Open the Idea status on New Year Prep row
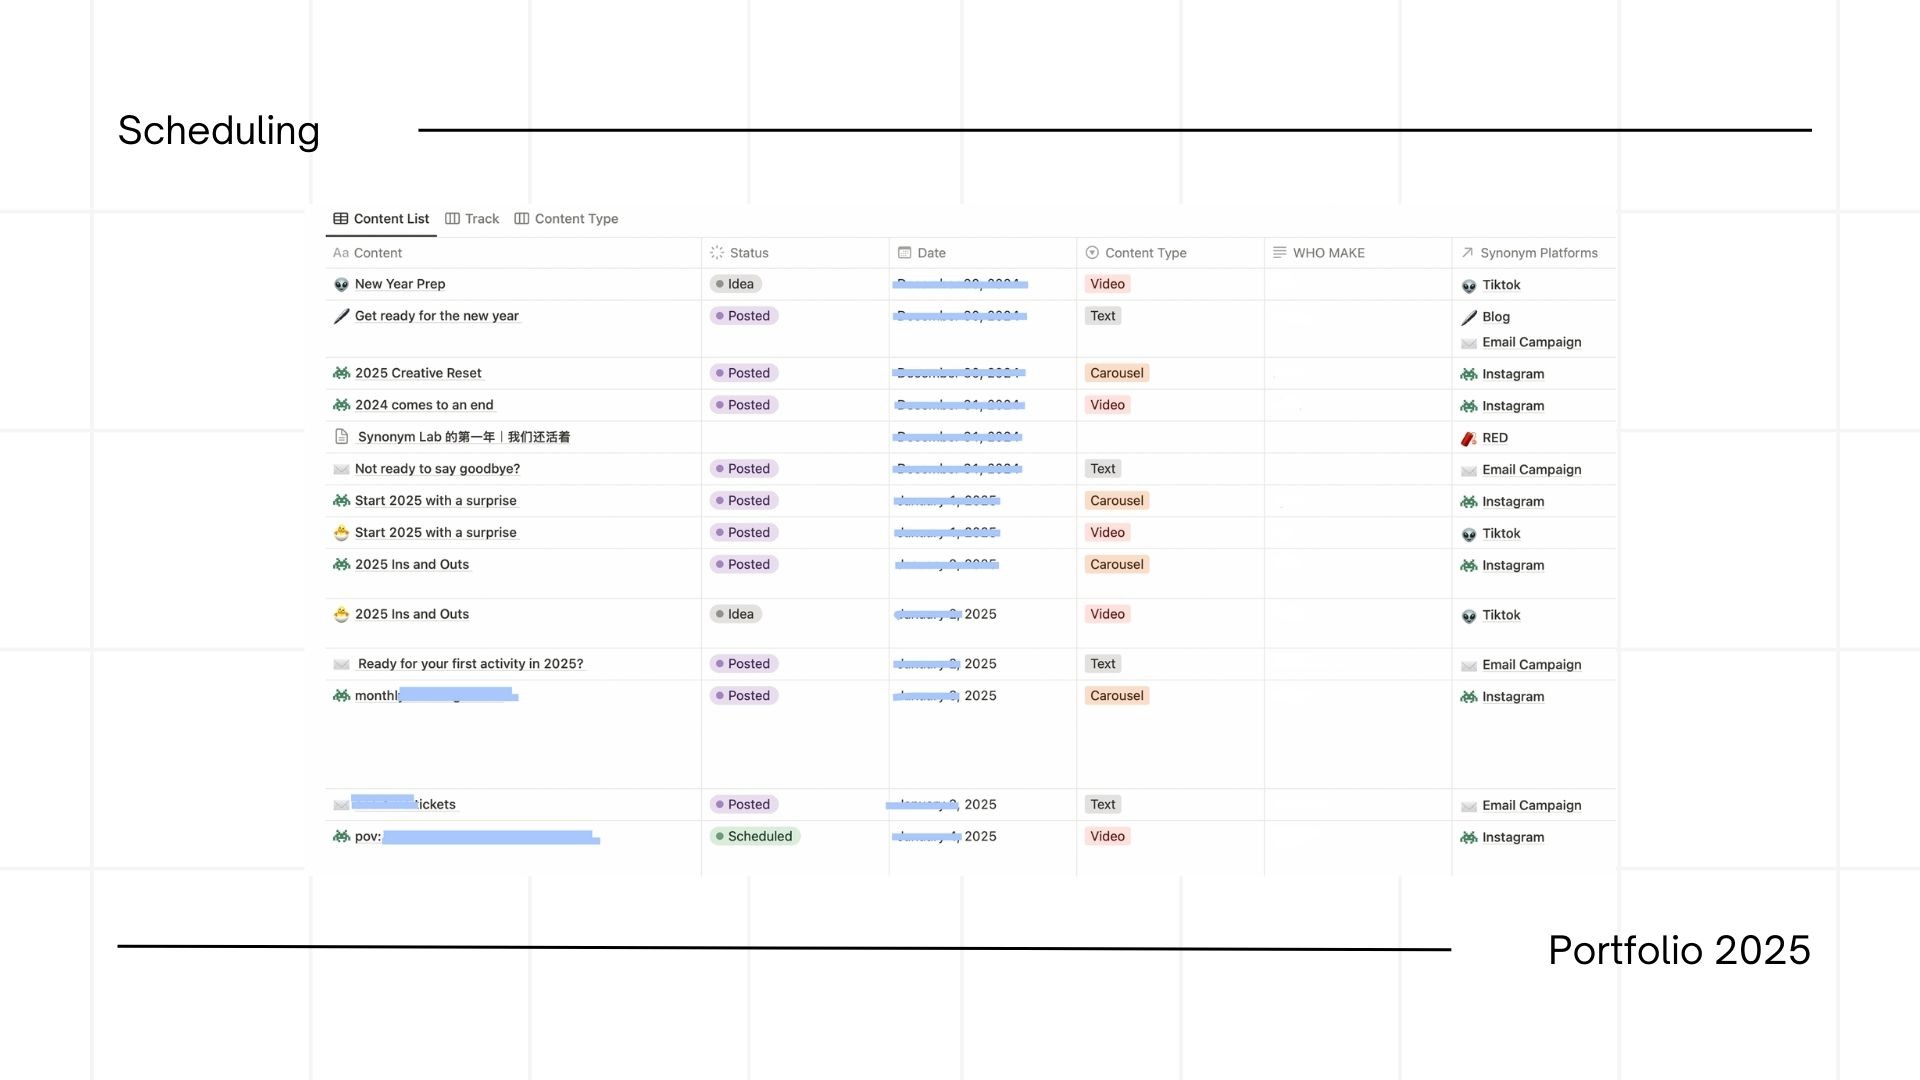 click(x=736, y=284)
